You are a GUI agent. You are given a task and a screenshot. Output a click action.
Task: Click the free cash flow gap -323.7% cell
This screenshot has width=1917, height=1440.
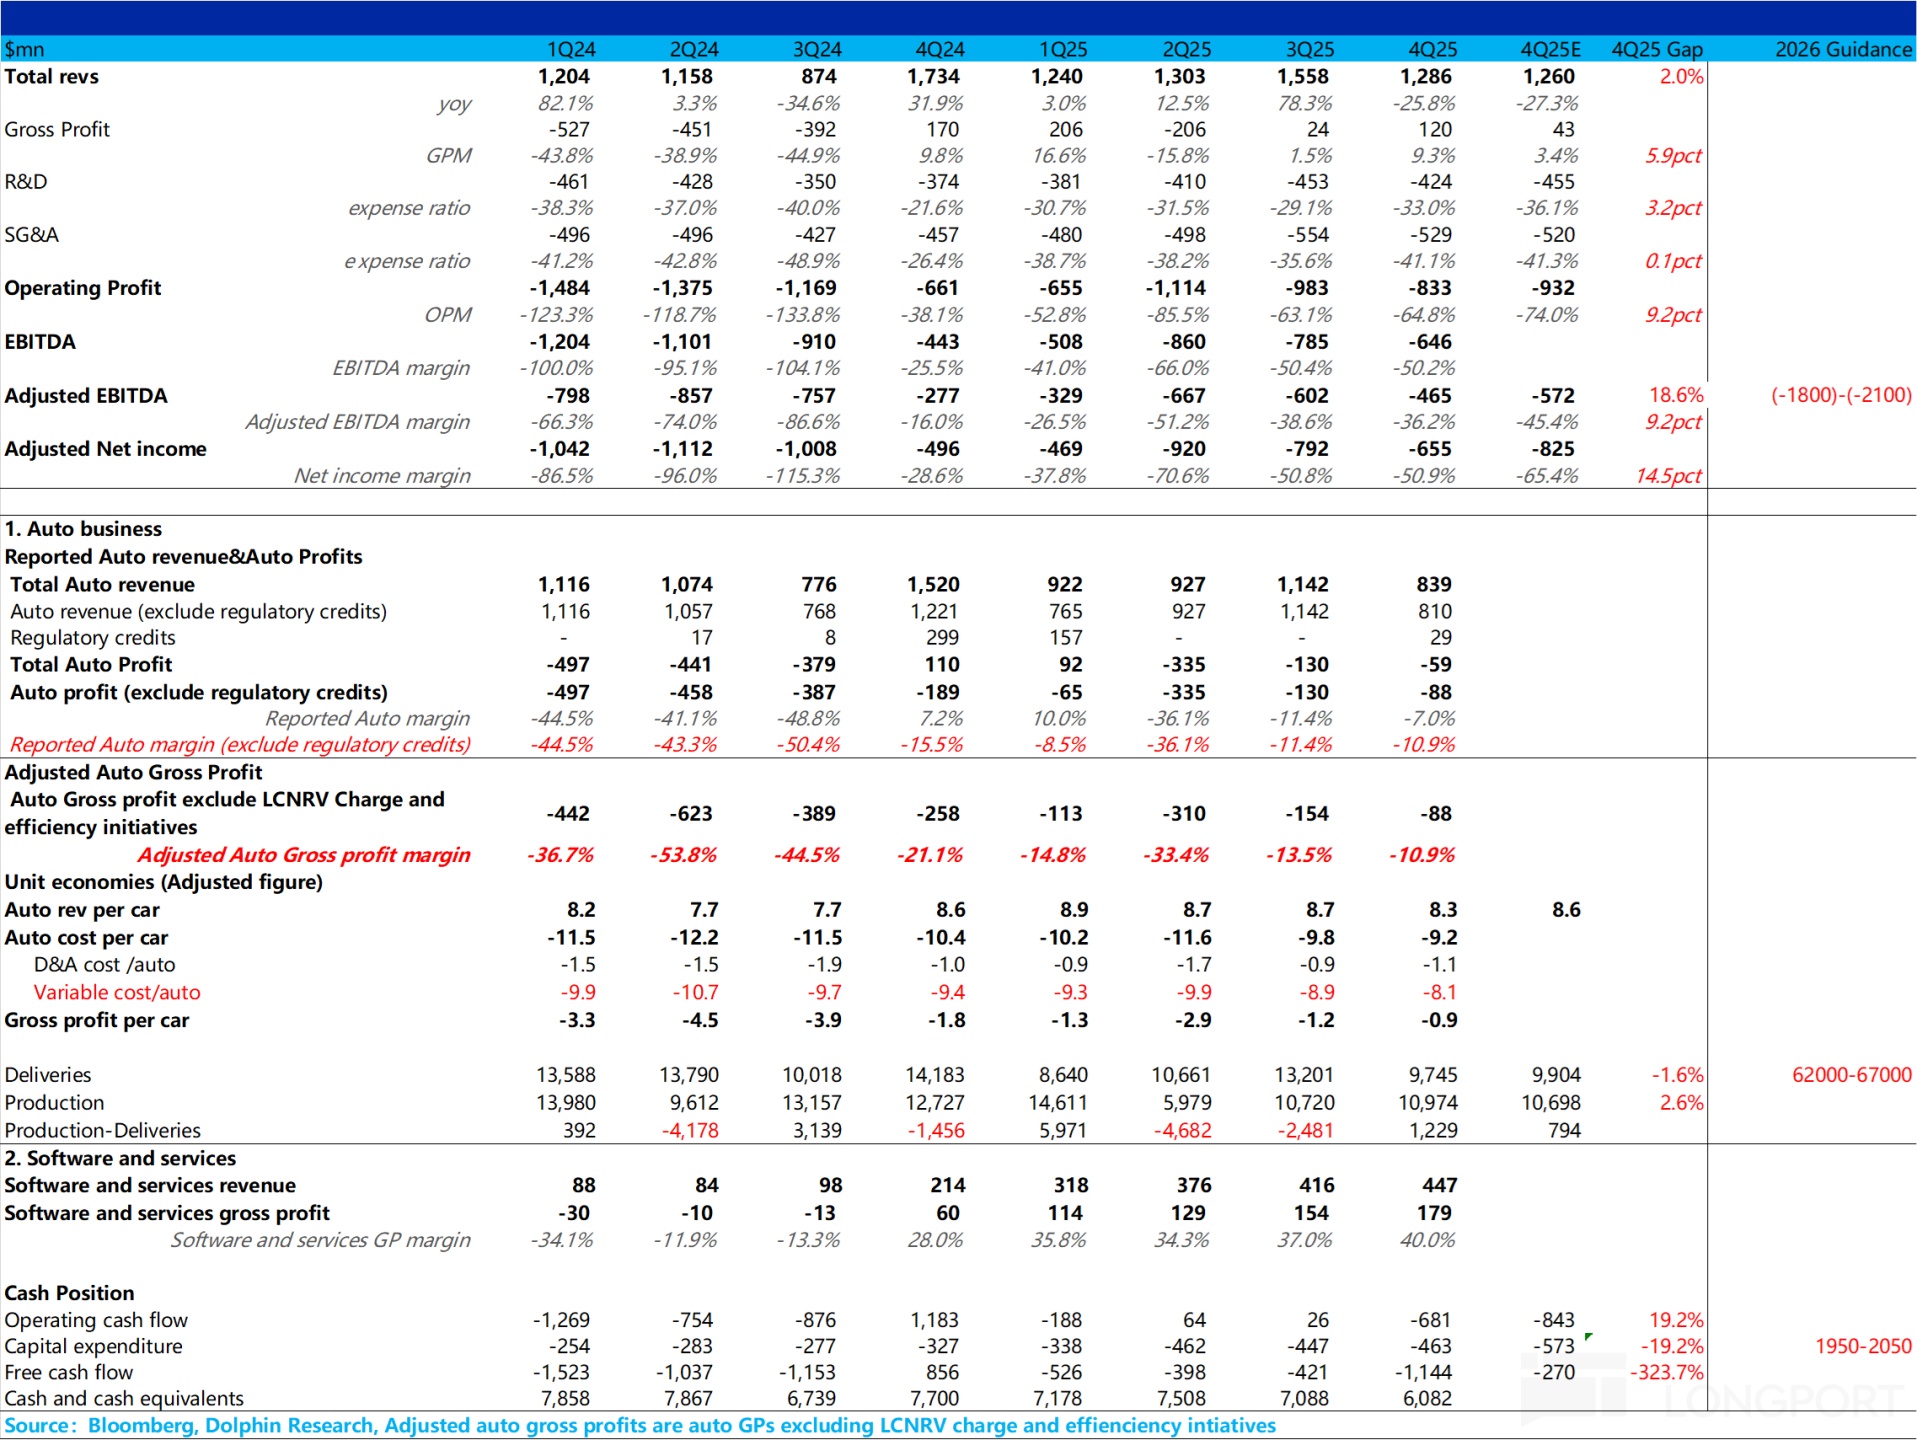[1666, 1372]
